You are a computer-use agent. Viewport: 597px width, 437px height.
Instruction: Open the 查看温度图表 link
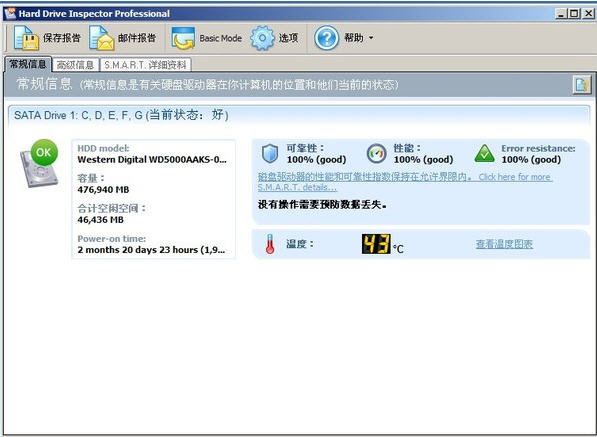point(504,244)
